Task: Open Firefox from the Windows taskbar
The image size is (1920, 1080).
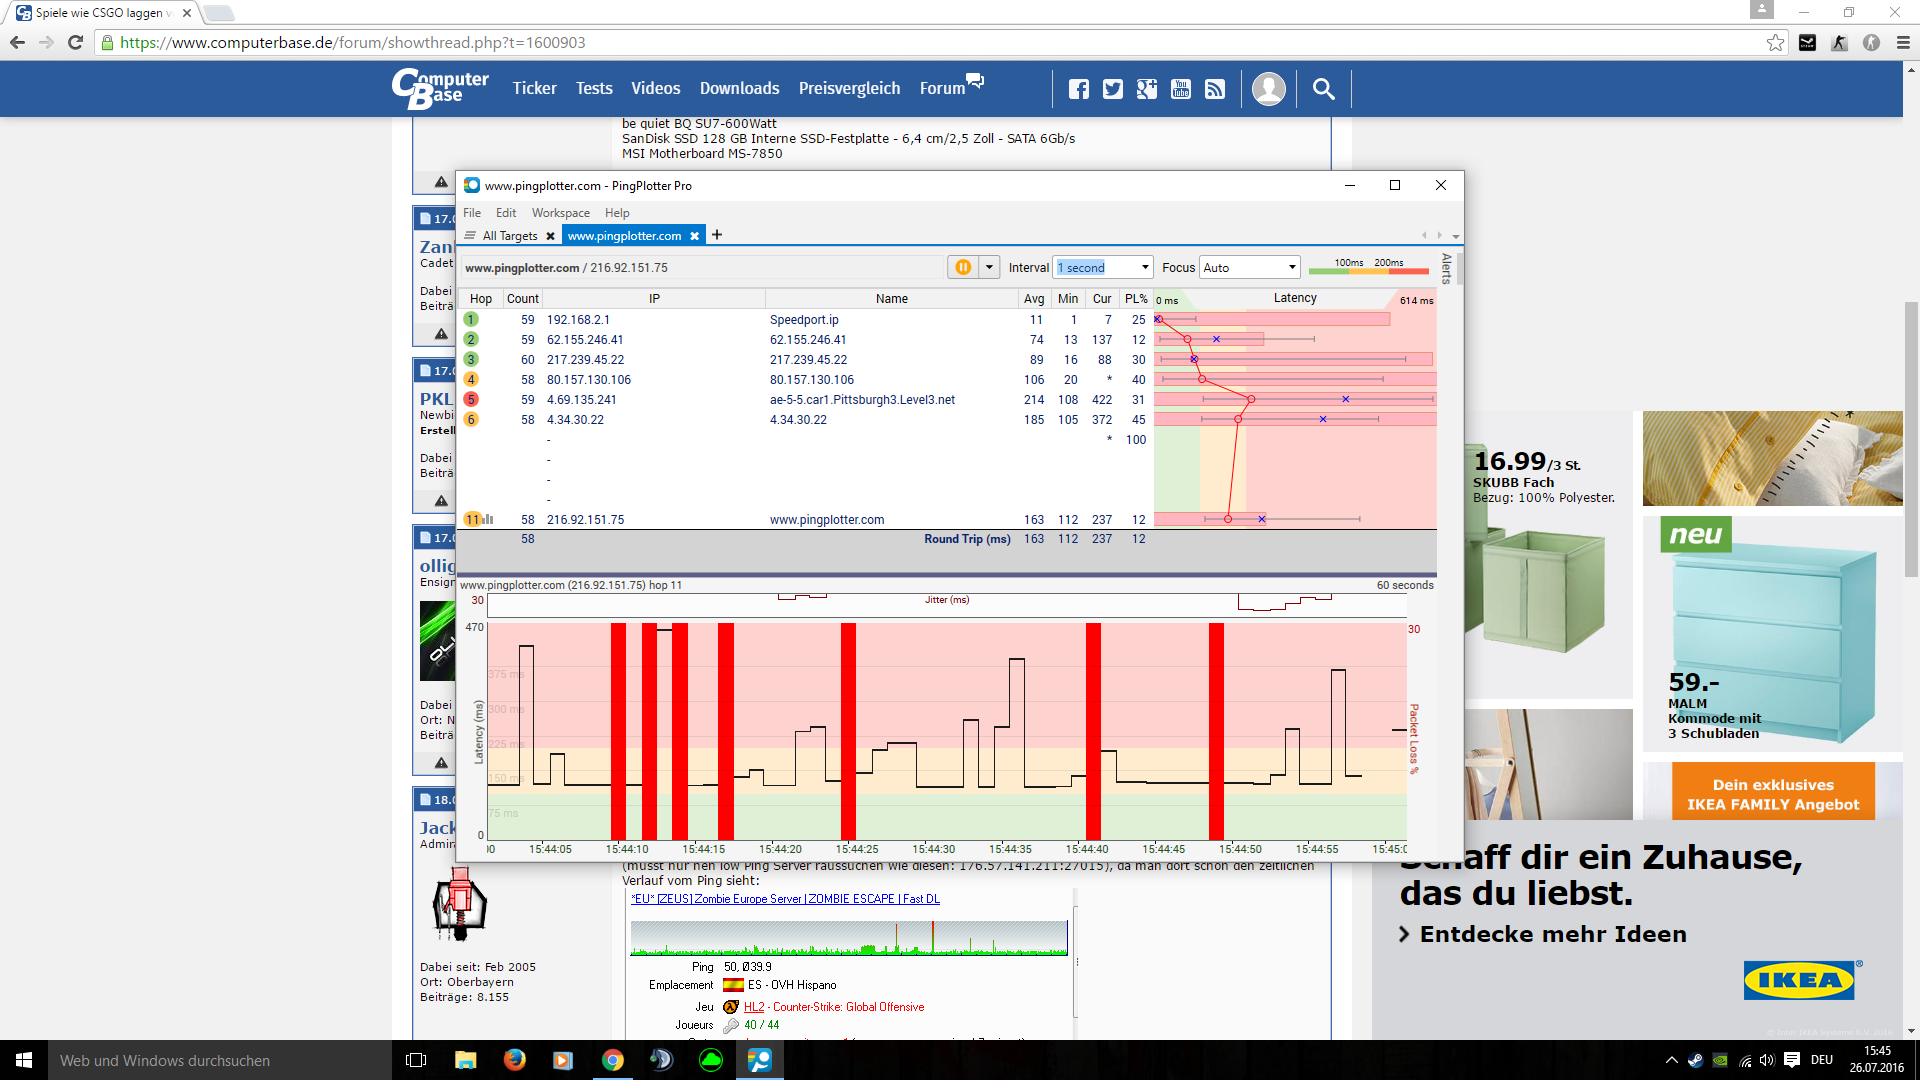Action: [x=515, y=1060]
